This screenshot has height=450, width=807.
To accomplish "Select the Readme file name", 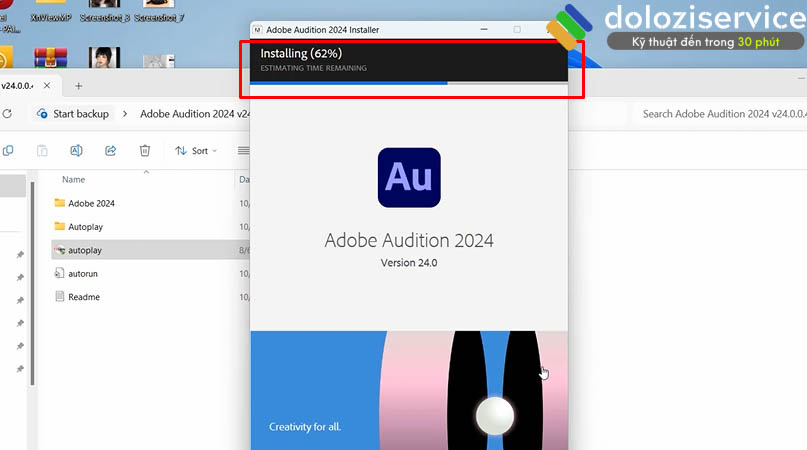I will point(84,297).
